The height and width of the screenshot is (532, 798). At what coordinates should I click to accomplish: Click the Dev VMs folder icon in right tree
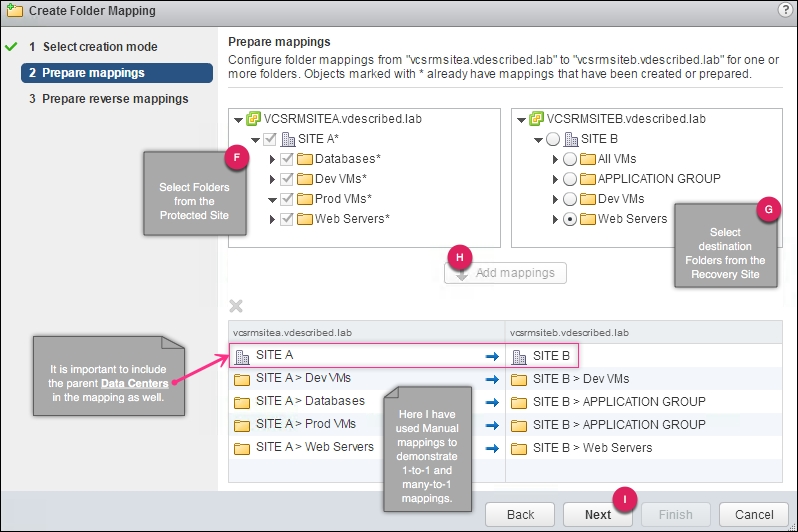[588, 199]
